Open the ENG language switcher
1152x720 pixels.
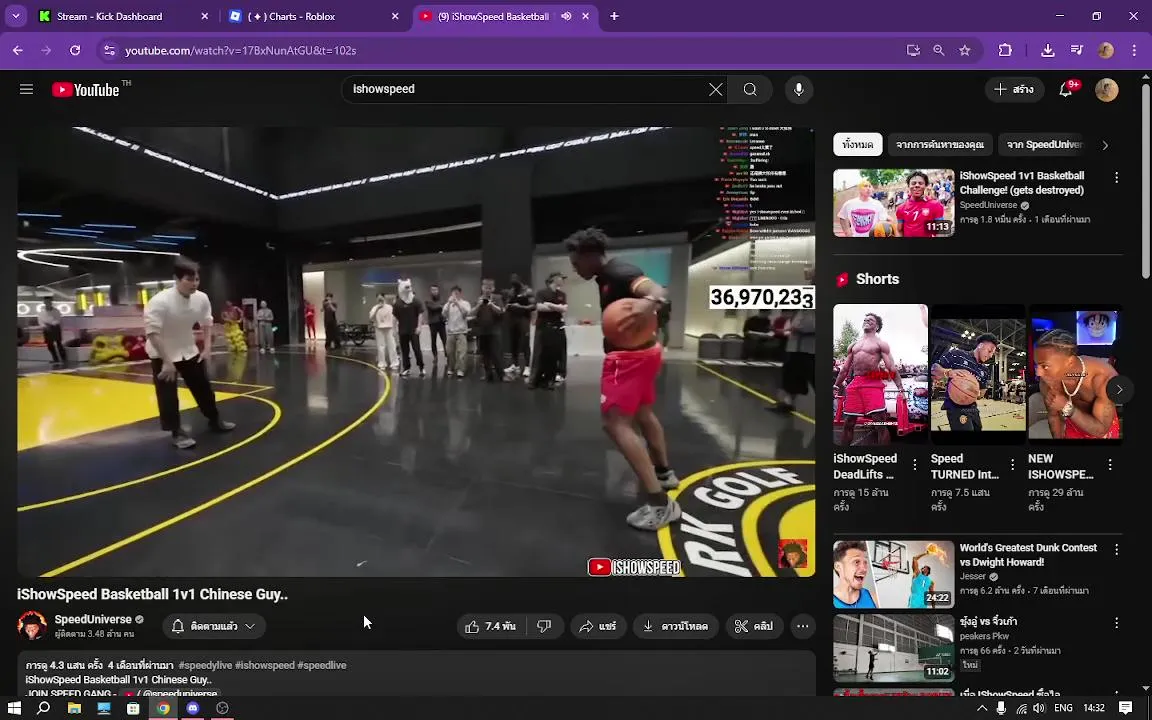point(1063,708)
